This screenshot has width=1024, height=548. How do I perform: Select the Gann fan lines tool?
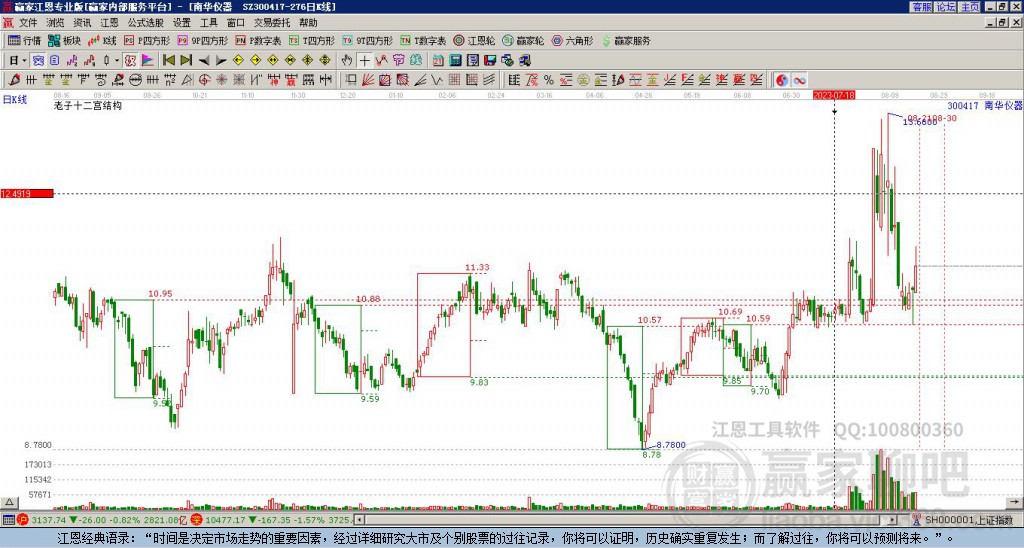pos(368,80)
